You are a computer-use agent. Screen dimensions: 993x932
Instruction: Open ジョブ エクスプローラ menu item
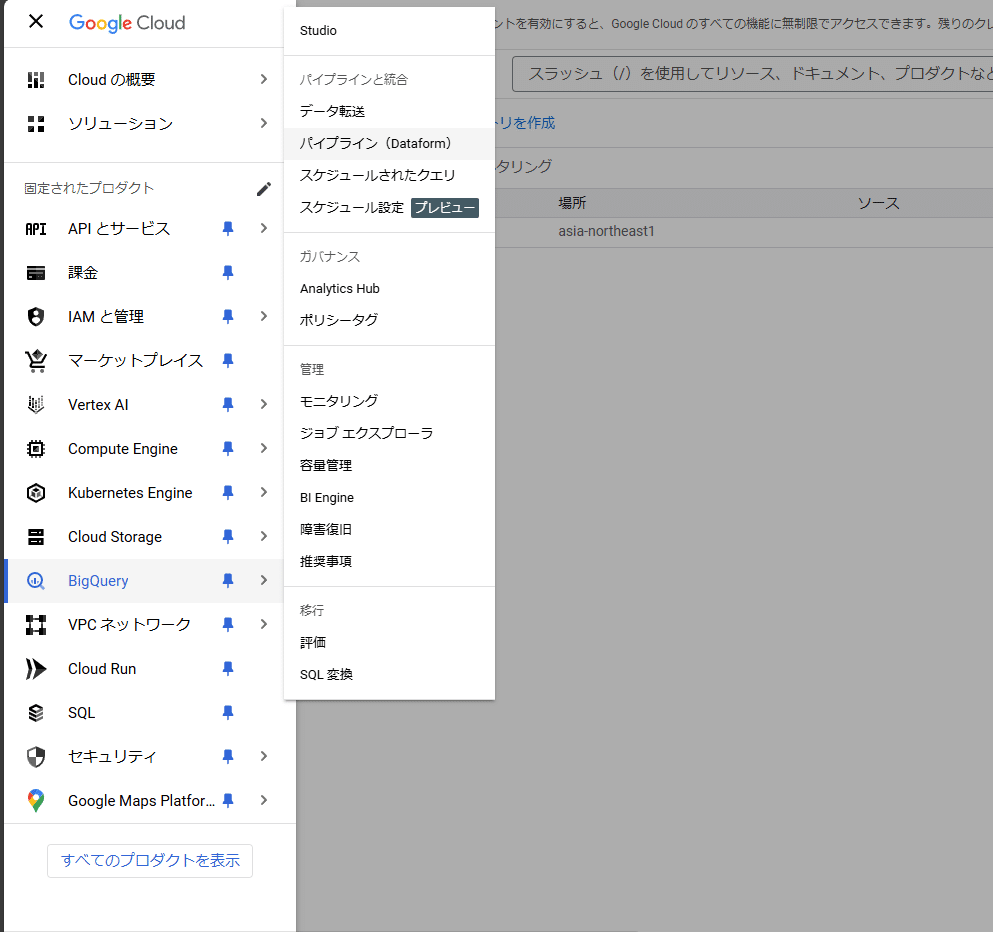point(389,434)
